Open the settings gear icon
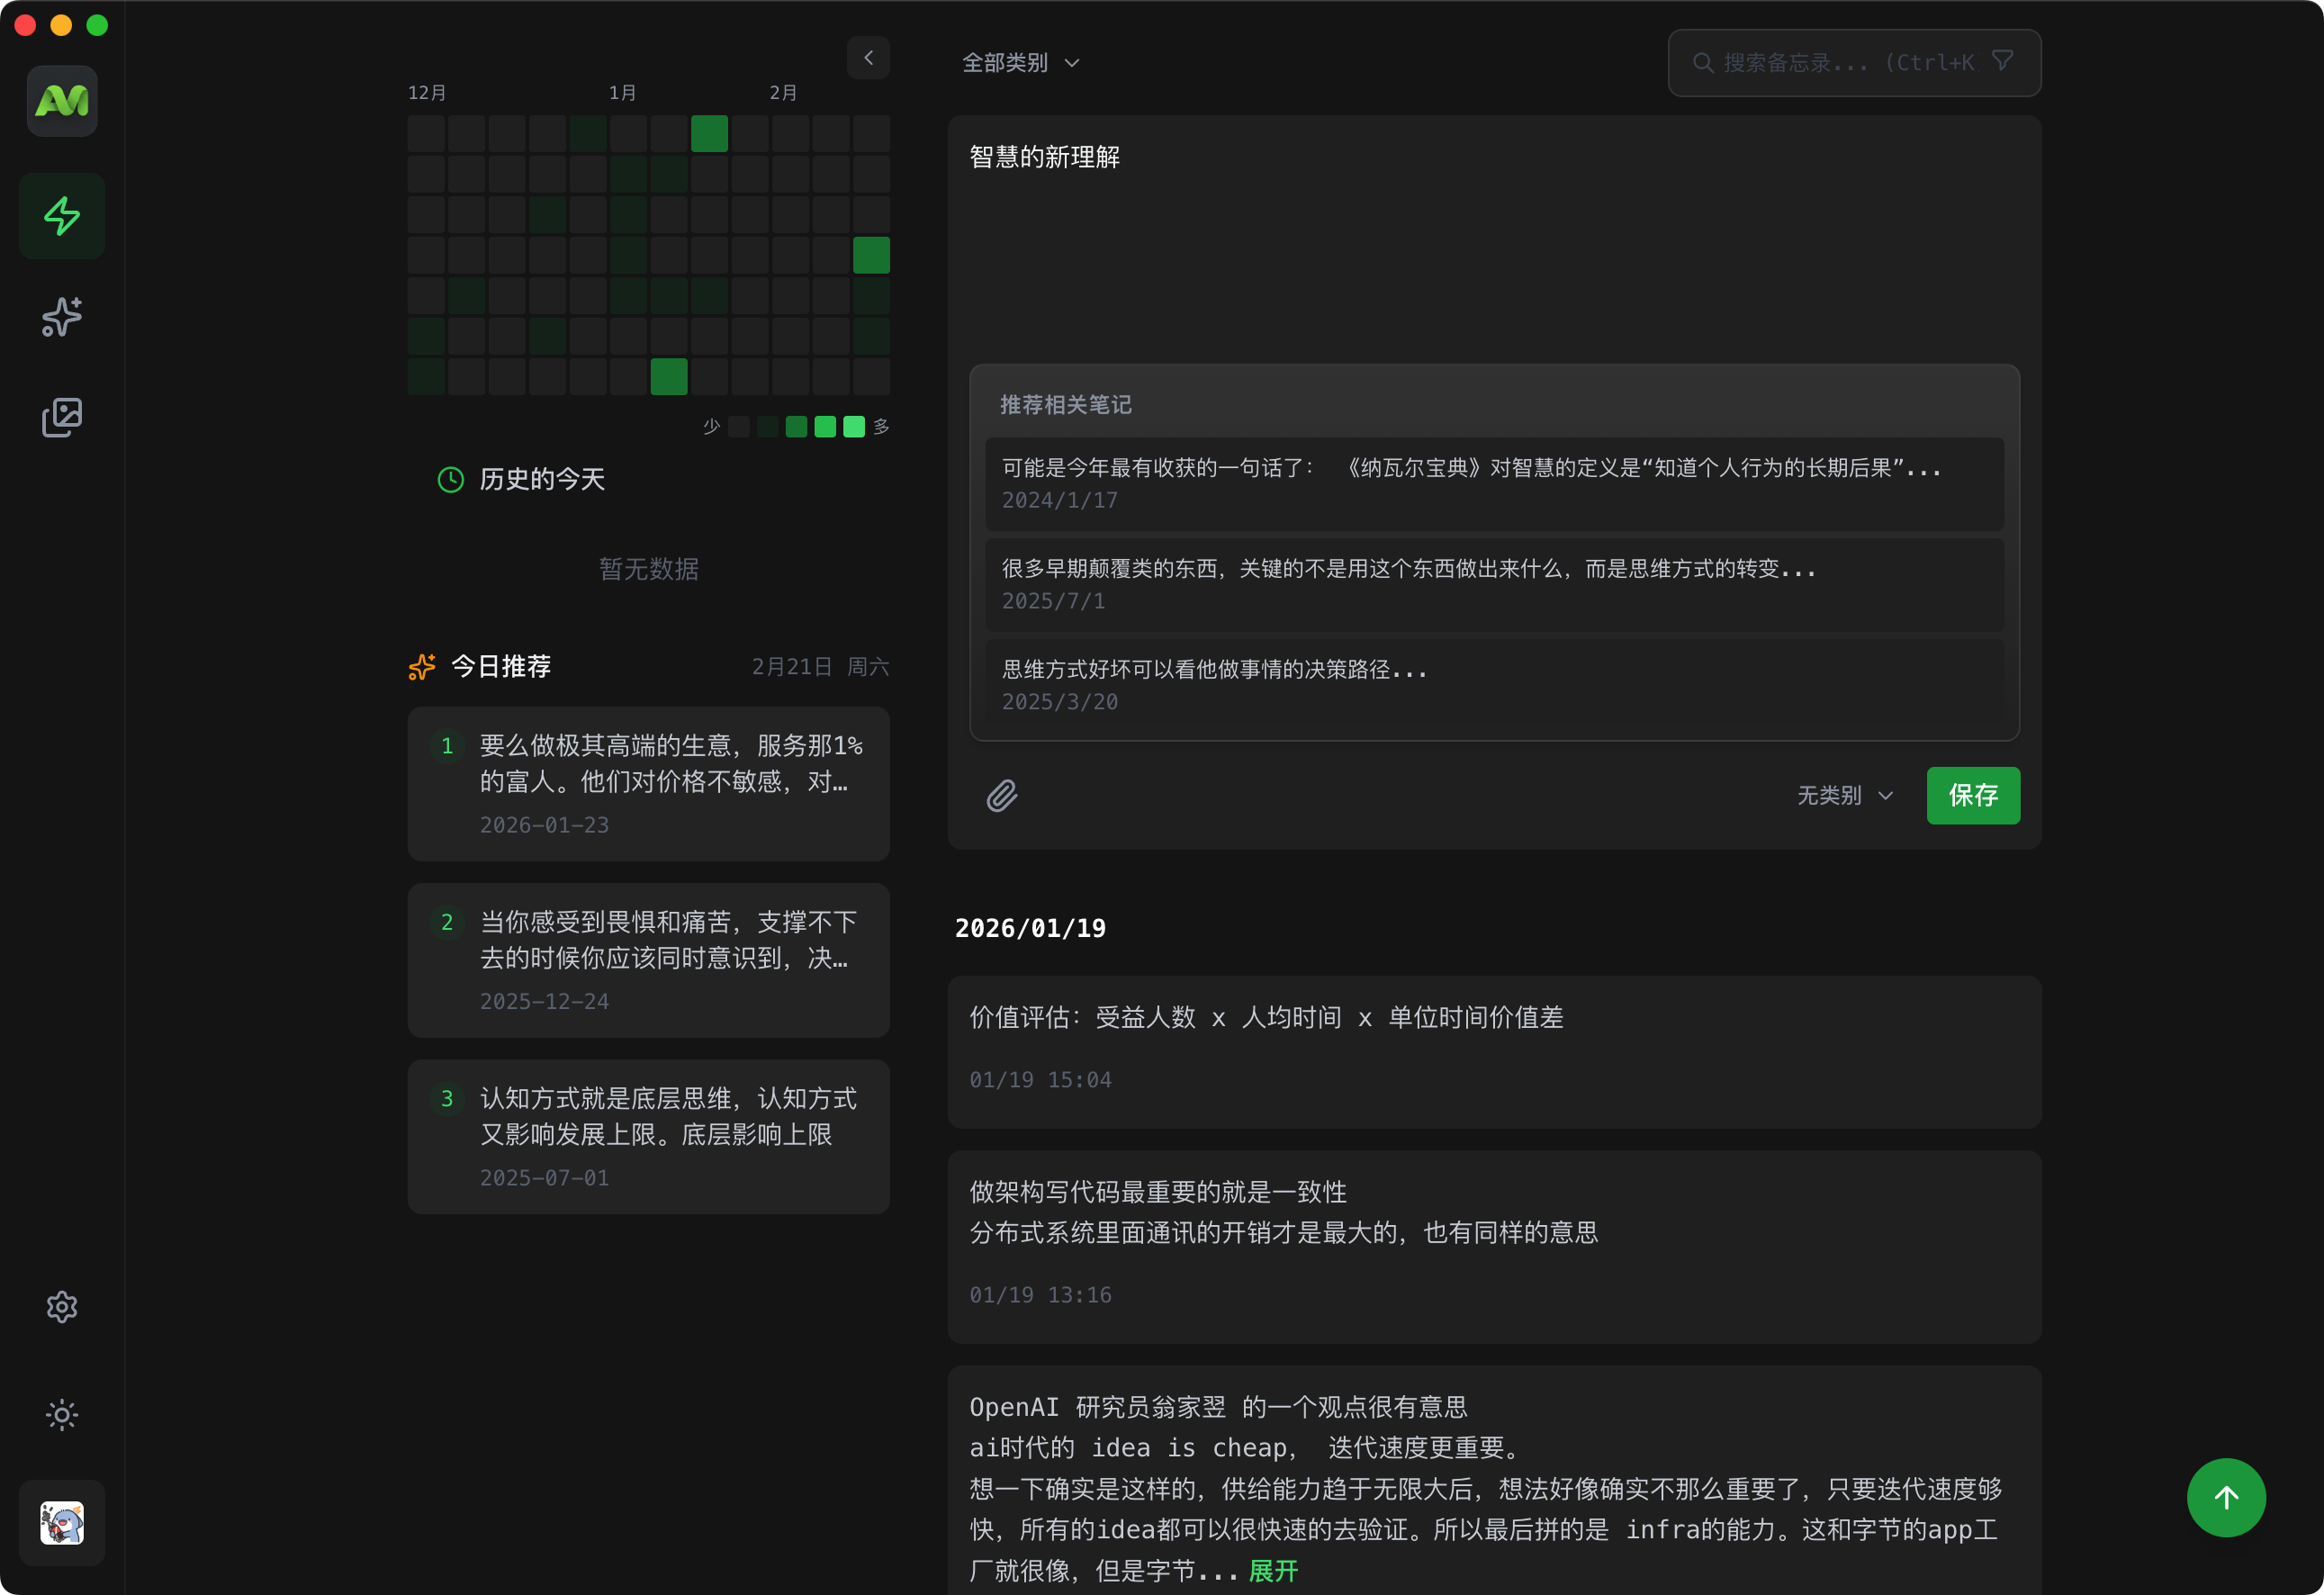2324x1595 pixels. [61, 1306]
